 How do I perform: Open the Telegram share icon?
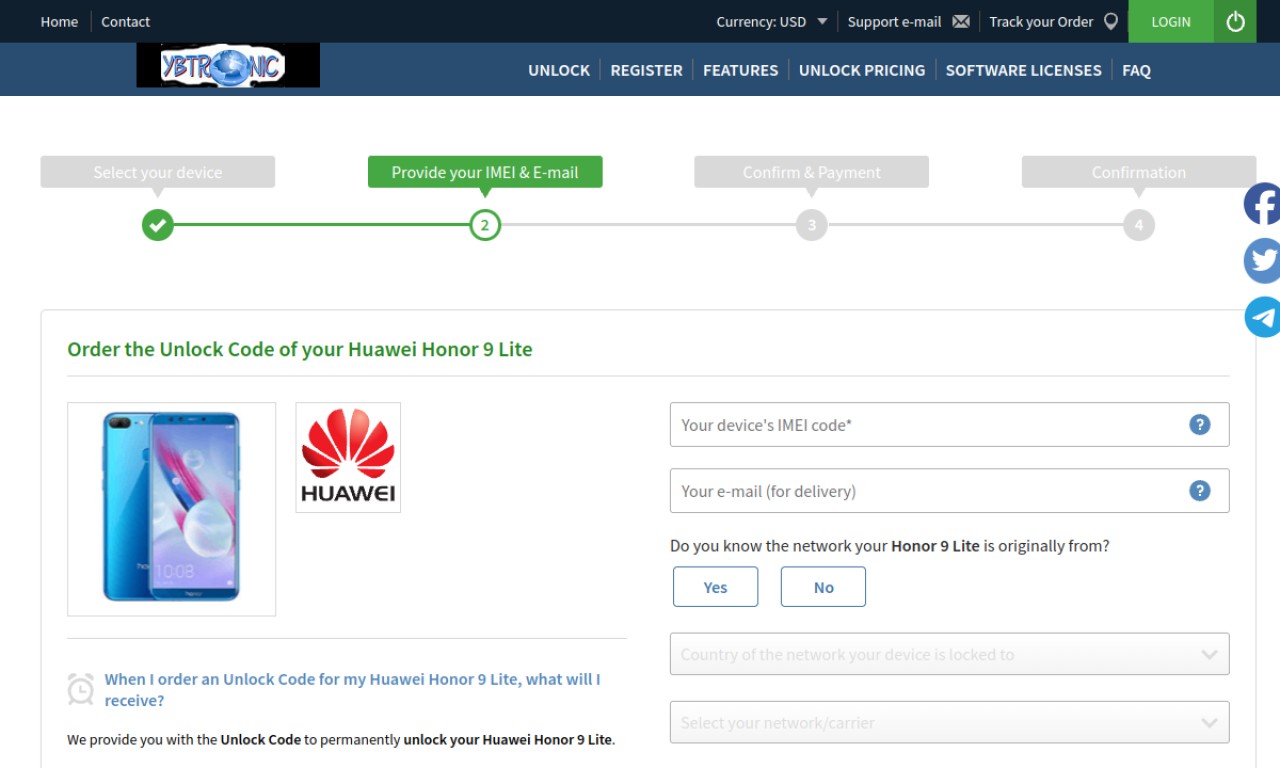[1262, 317]
